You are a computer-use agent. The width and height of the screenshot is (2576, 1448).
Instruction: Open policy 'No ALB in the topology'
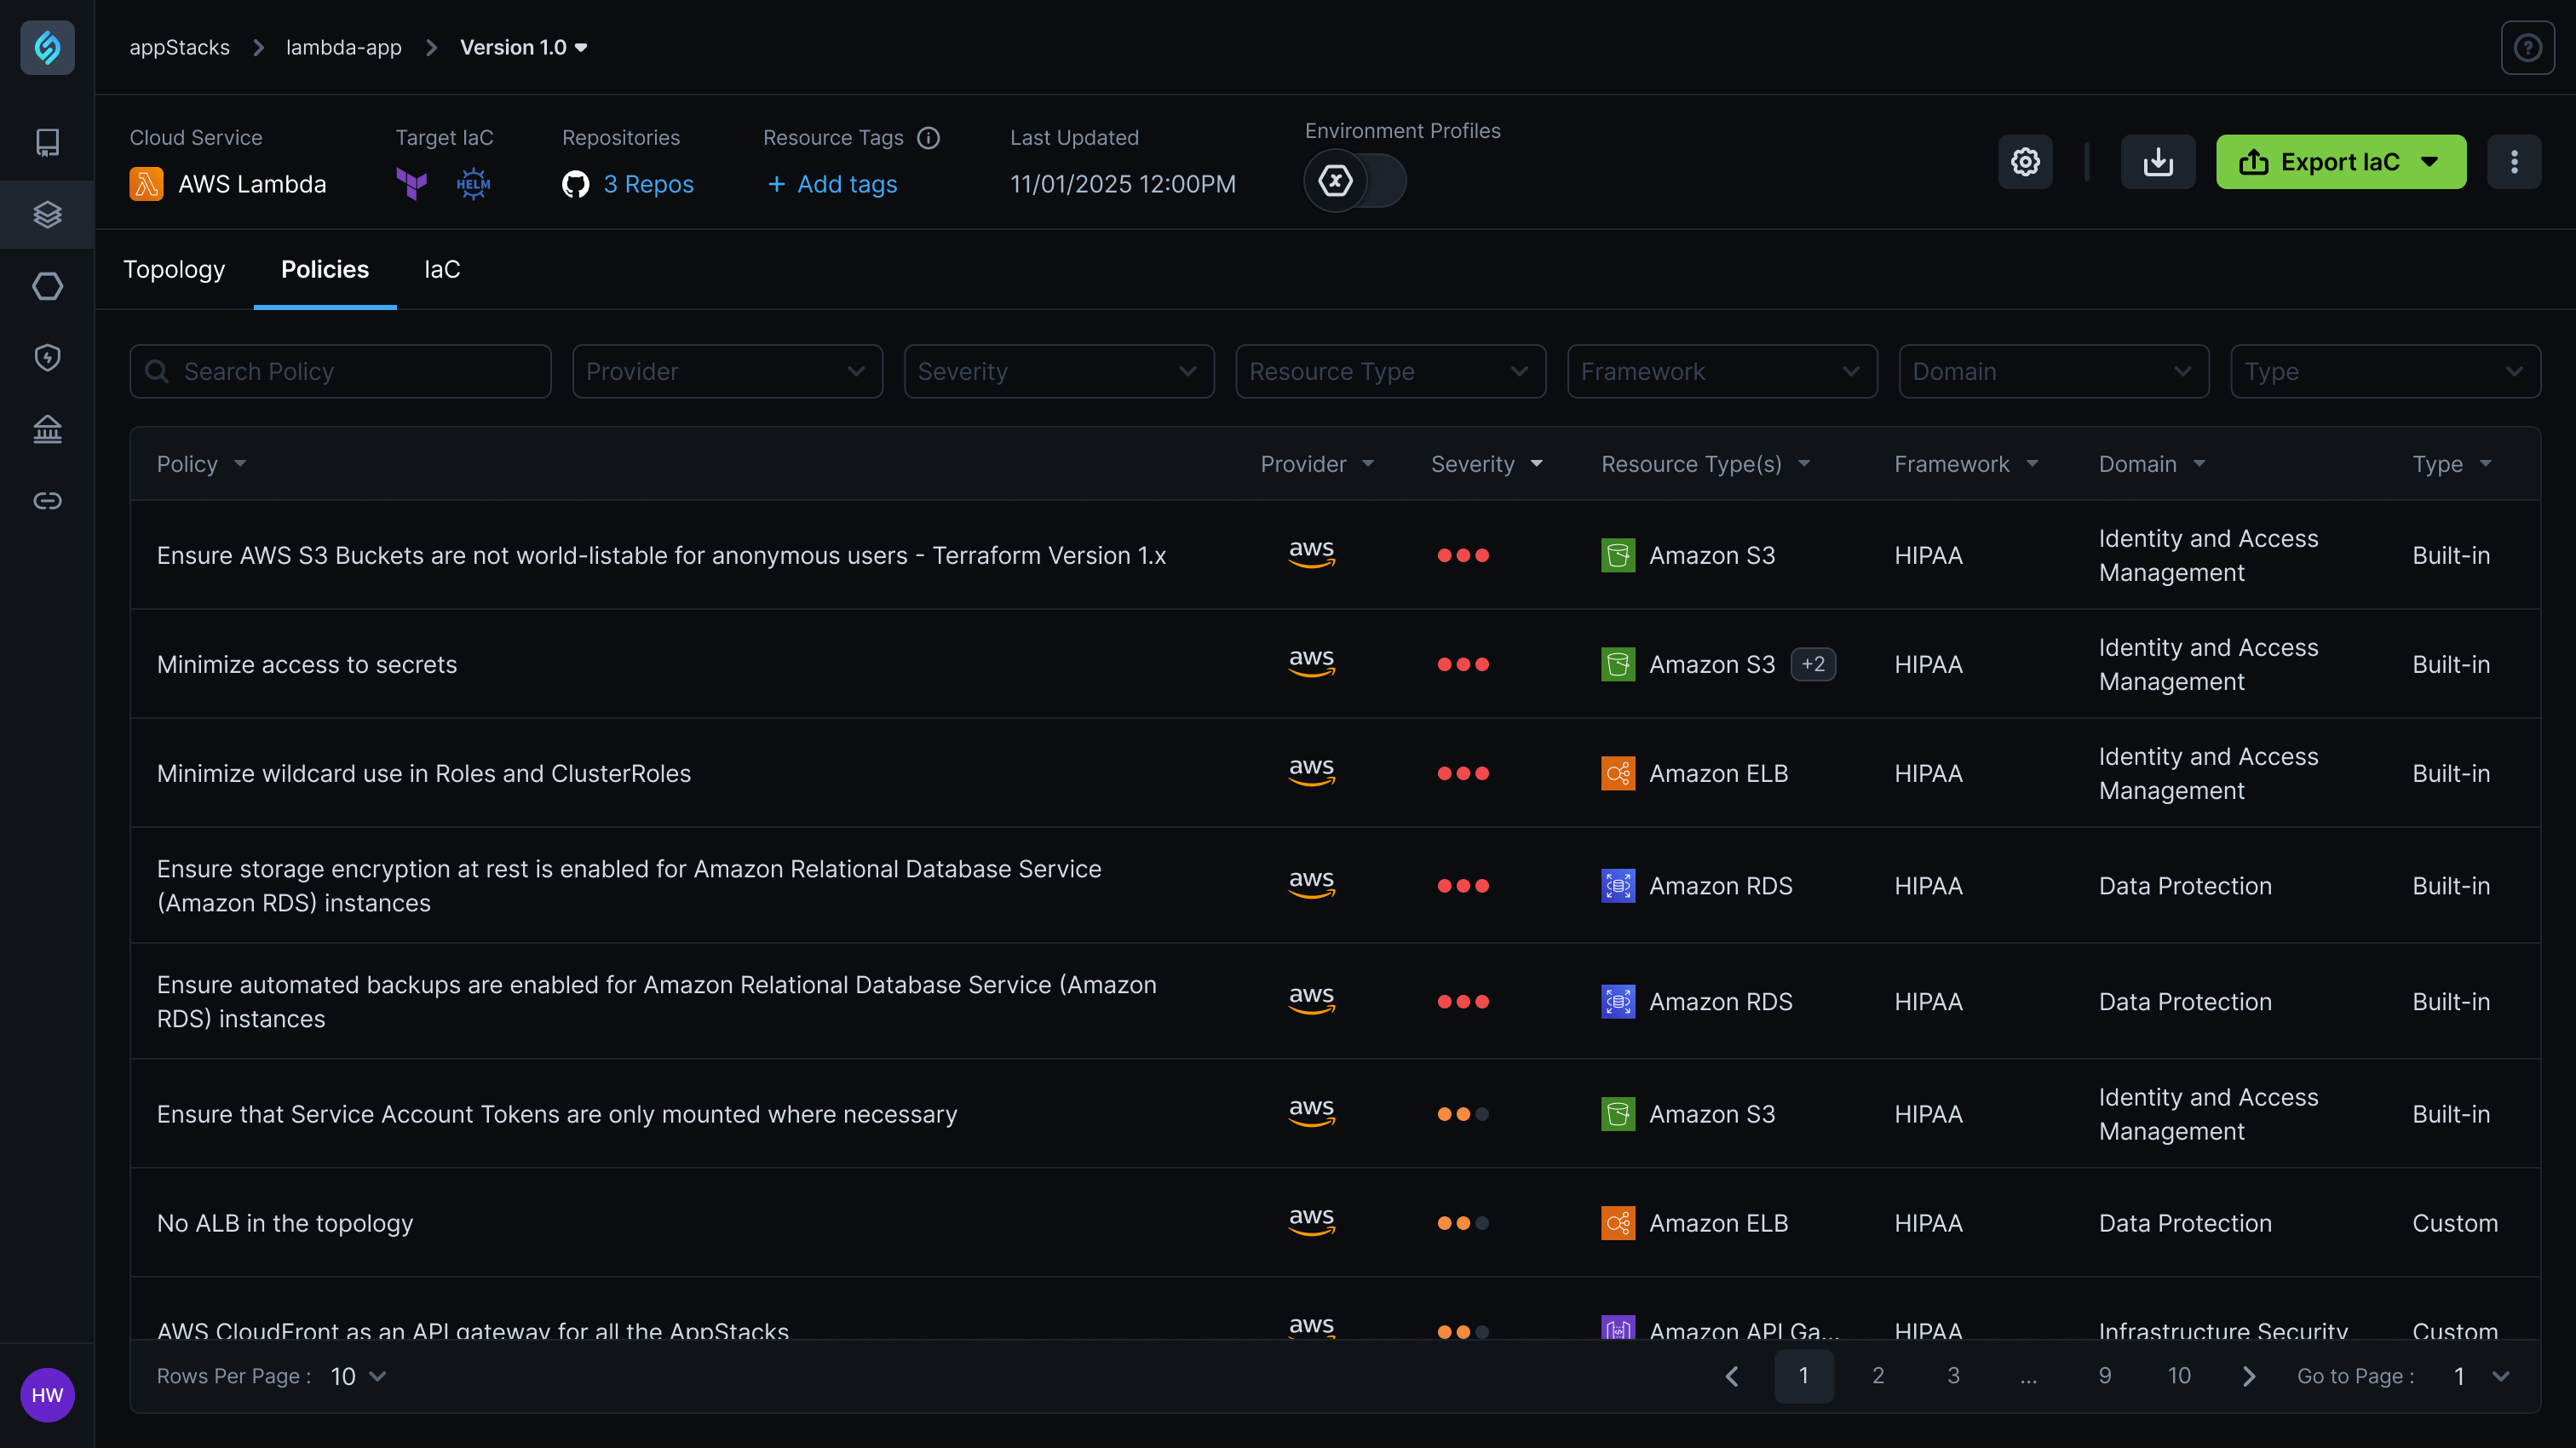point(285,1222)
